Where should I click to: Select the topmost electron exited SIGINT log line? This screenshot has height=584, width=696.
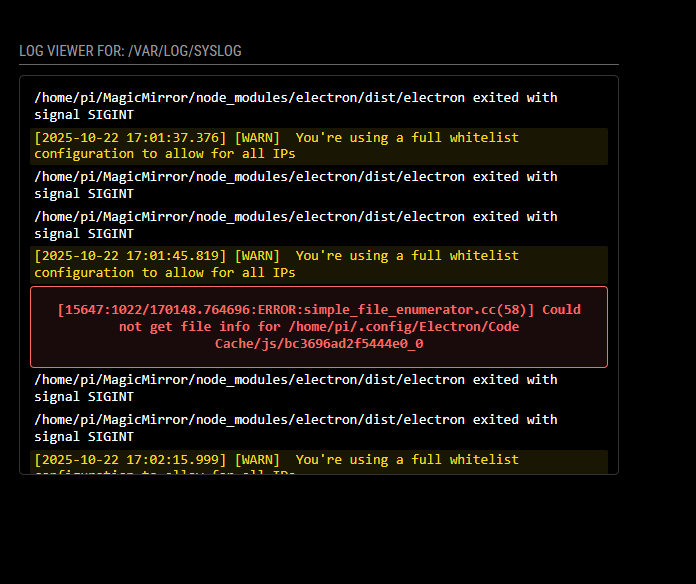[296, 106]
